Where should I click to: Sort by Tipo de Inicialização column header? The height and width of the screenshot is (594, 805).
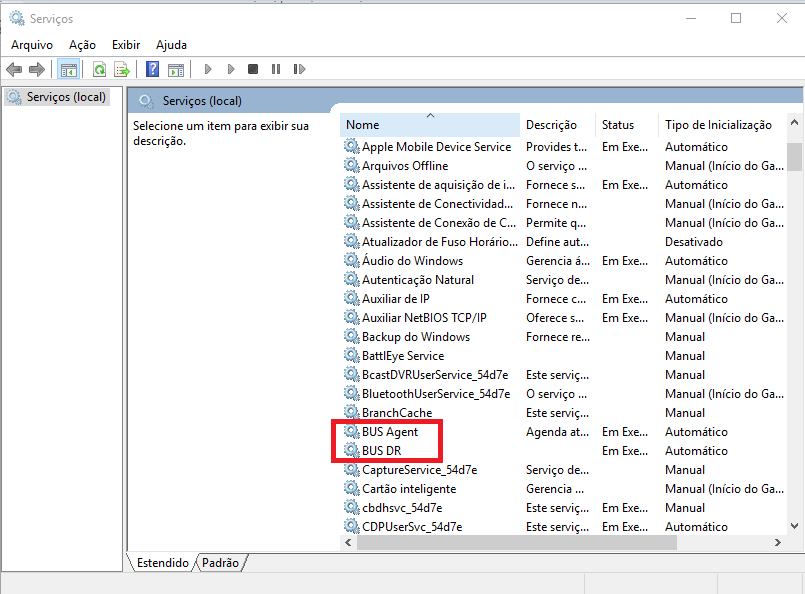722,125
